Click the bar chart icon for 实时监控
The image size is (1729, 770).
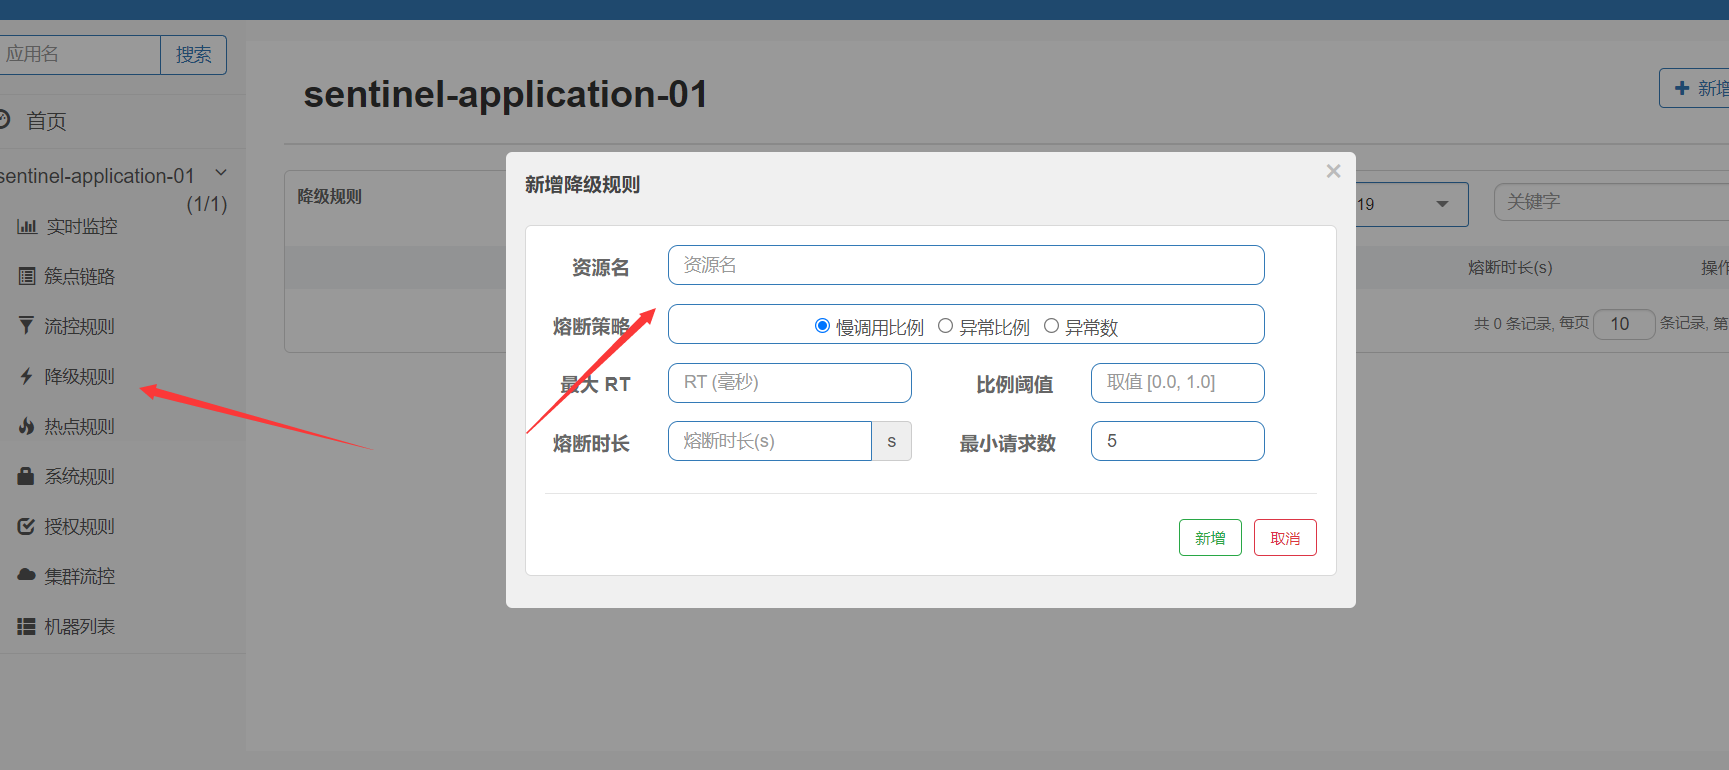click(27, 227)
